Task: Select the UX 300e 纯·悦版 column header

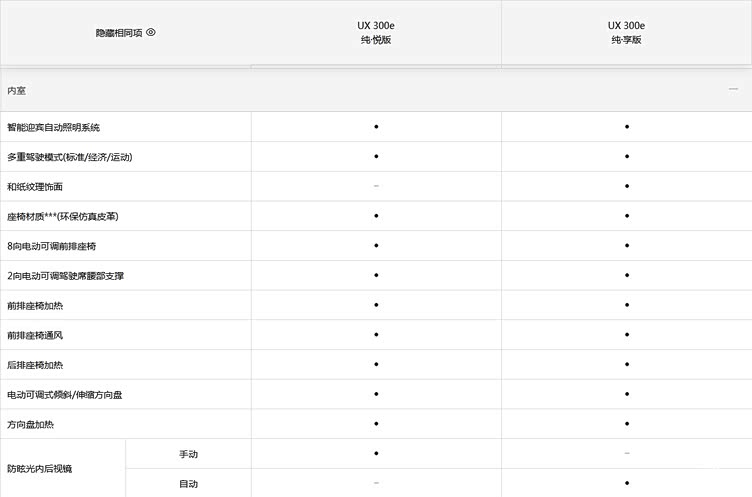Action: point(376,33)
